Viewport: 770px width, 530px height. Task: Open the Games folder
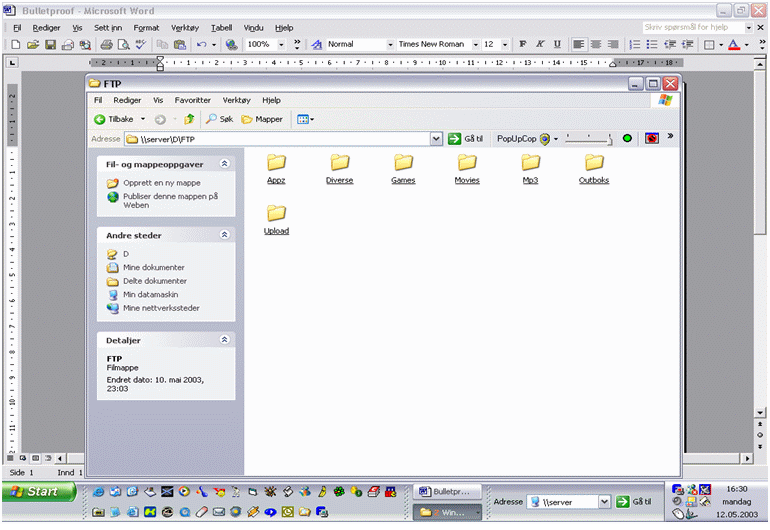403,168
